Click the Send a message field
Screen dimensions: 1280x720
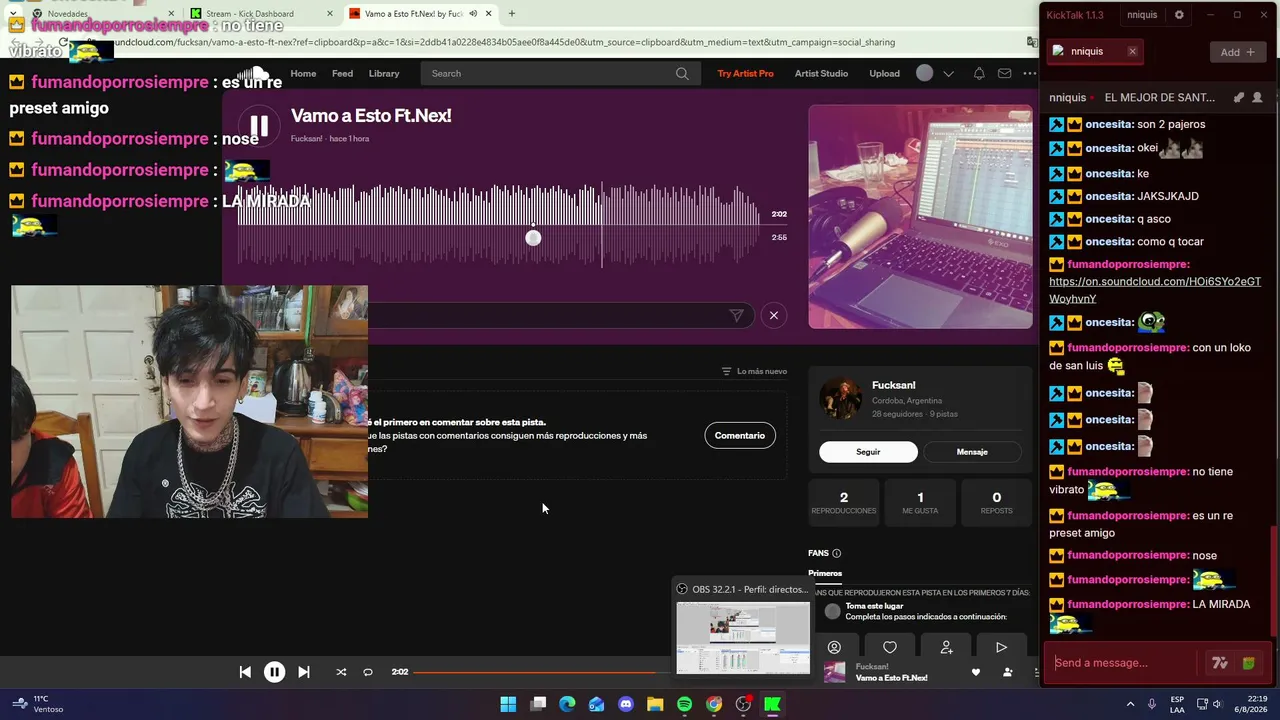tap(1123, 663)
